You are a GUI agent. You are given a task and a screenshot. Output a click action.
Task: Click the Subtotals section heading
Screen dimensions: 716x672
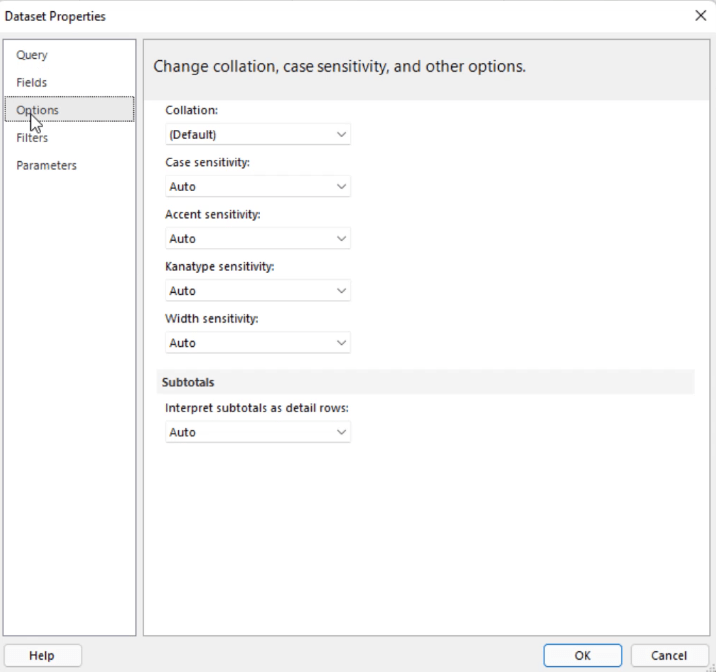[x=188, y=382]
